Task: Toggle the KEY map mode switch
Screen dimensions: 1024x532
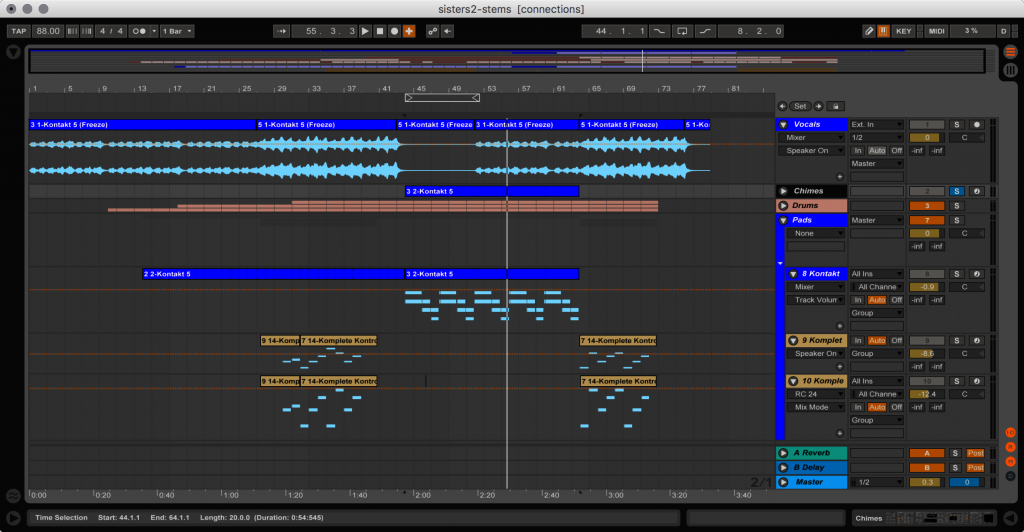Action: (904, 31)
